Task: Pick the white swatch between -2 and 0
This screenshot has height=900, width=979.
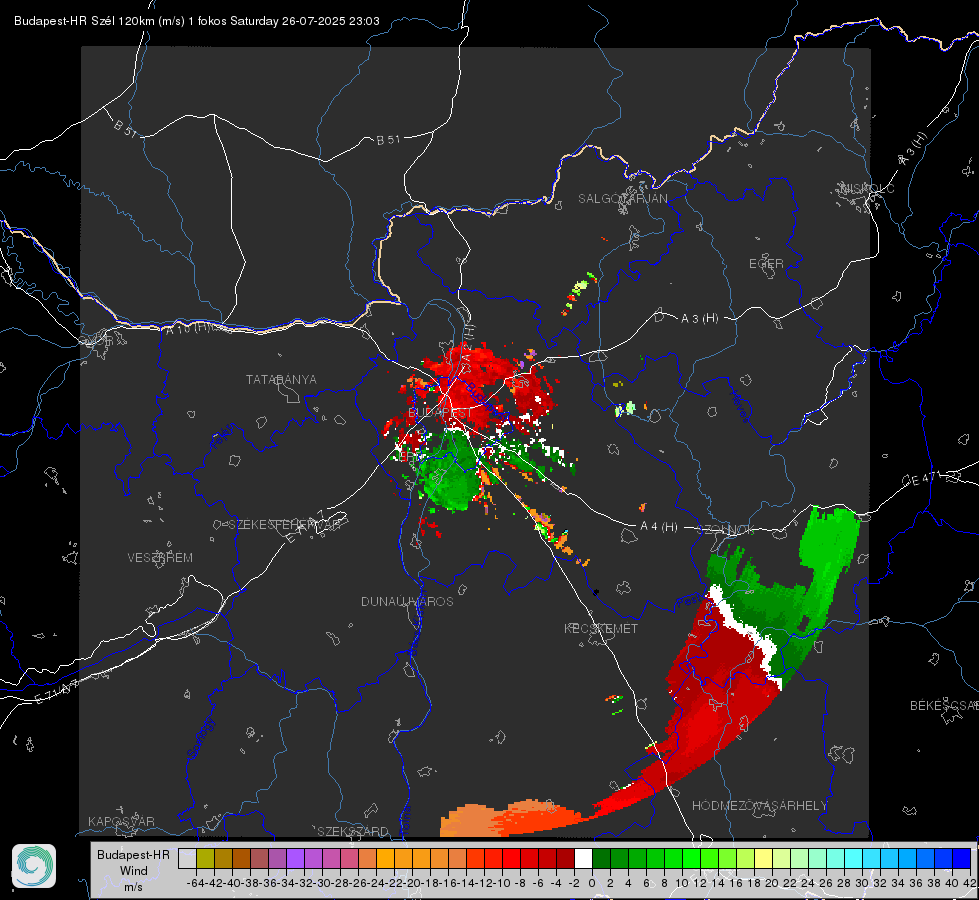Action: [x=583, y=858]
